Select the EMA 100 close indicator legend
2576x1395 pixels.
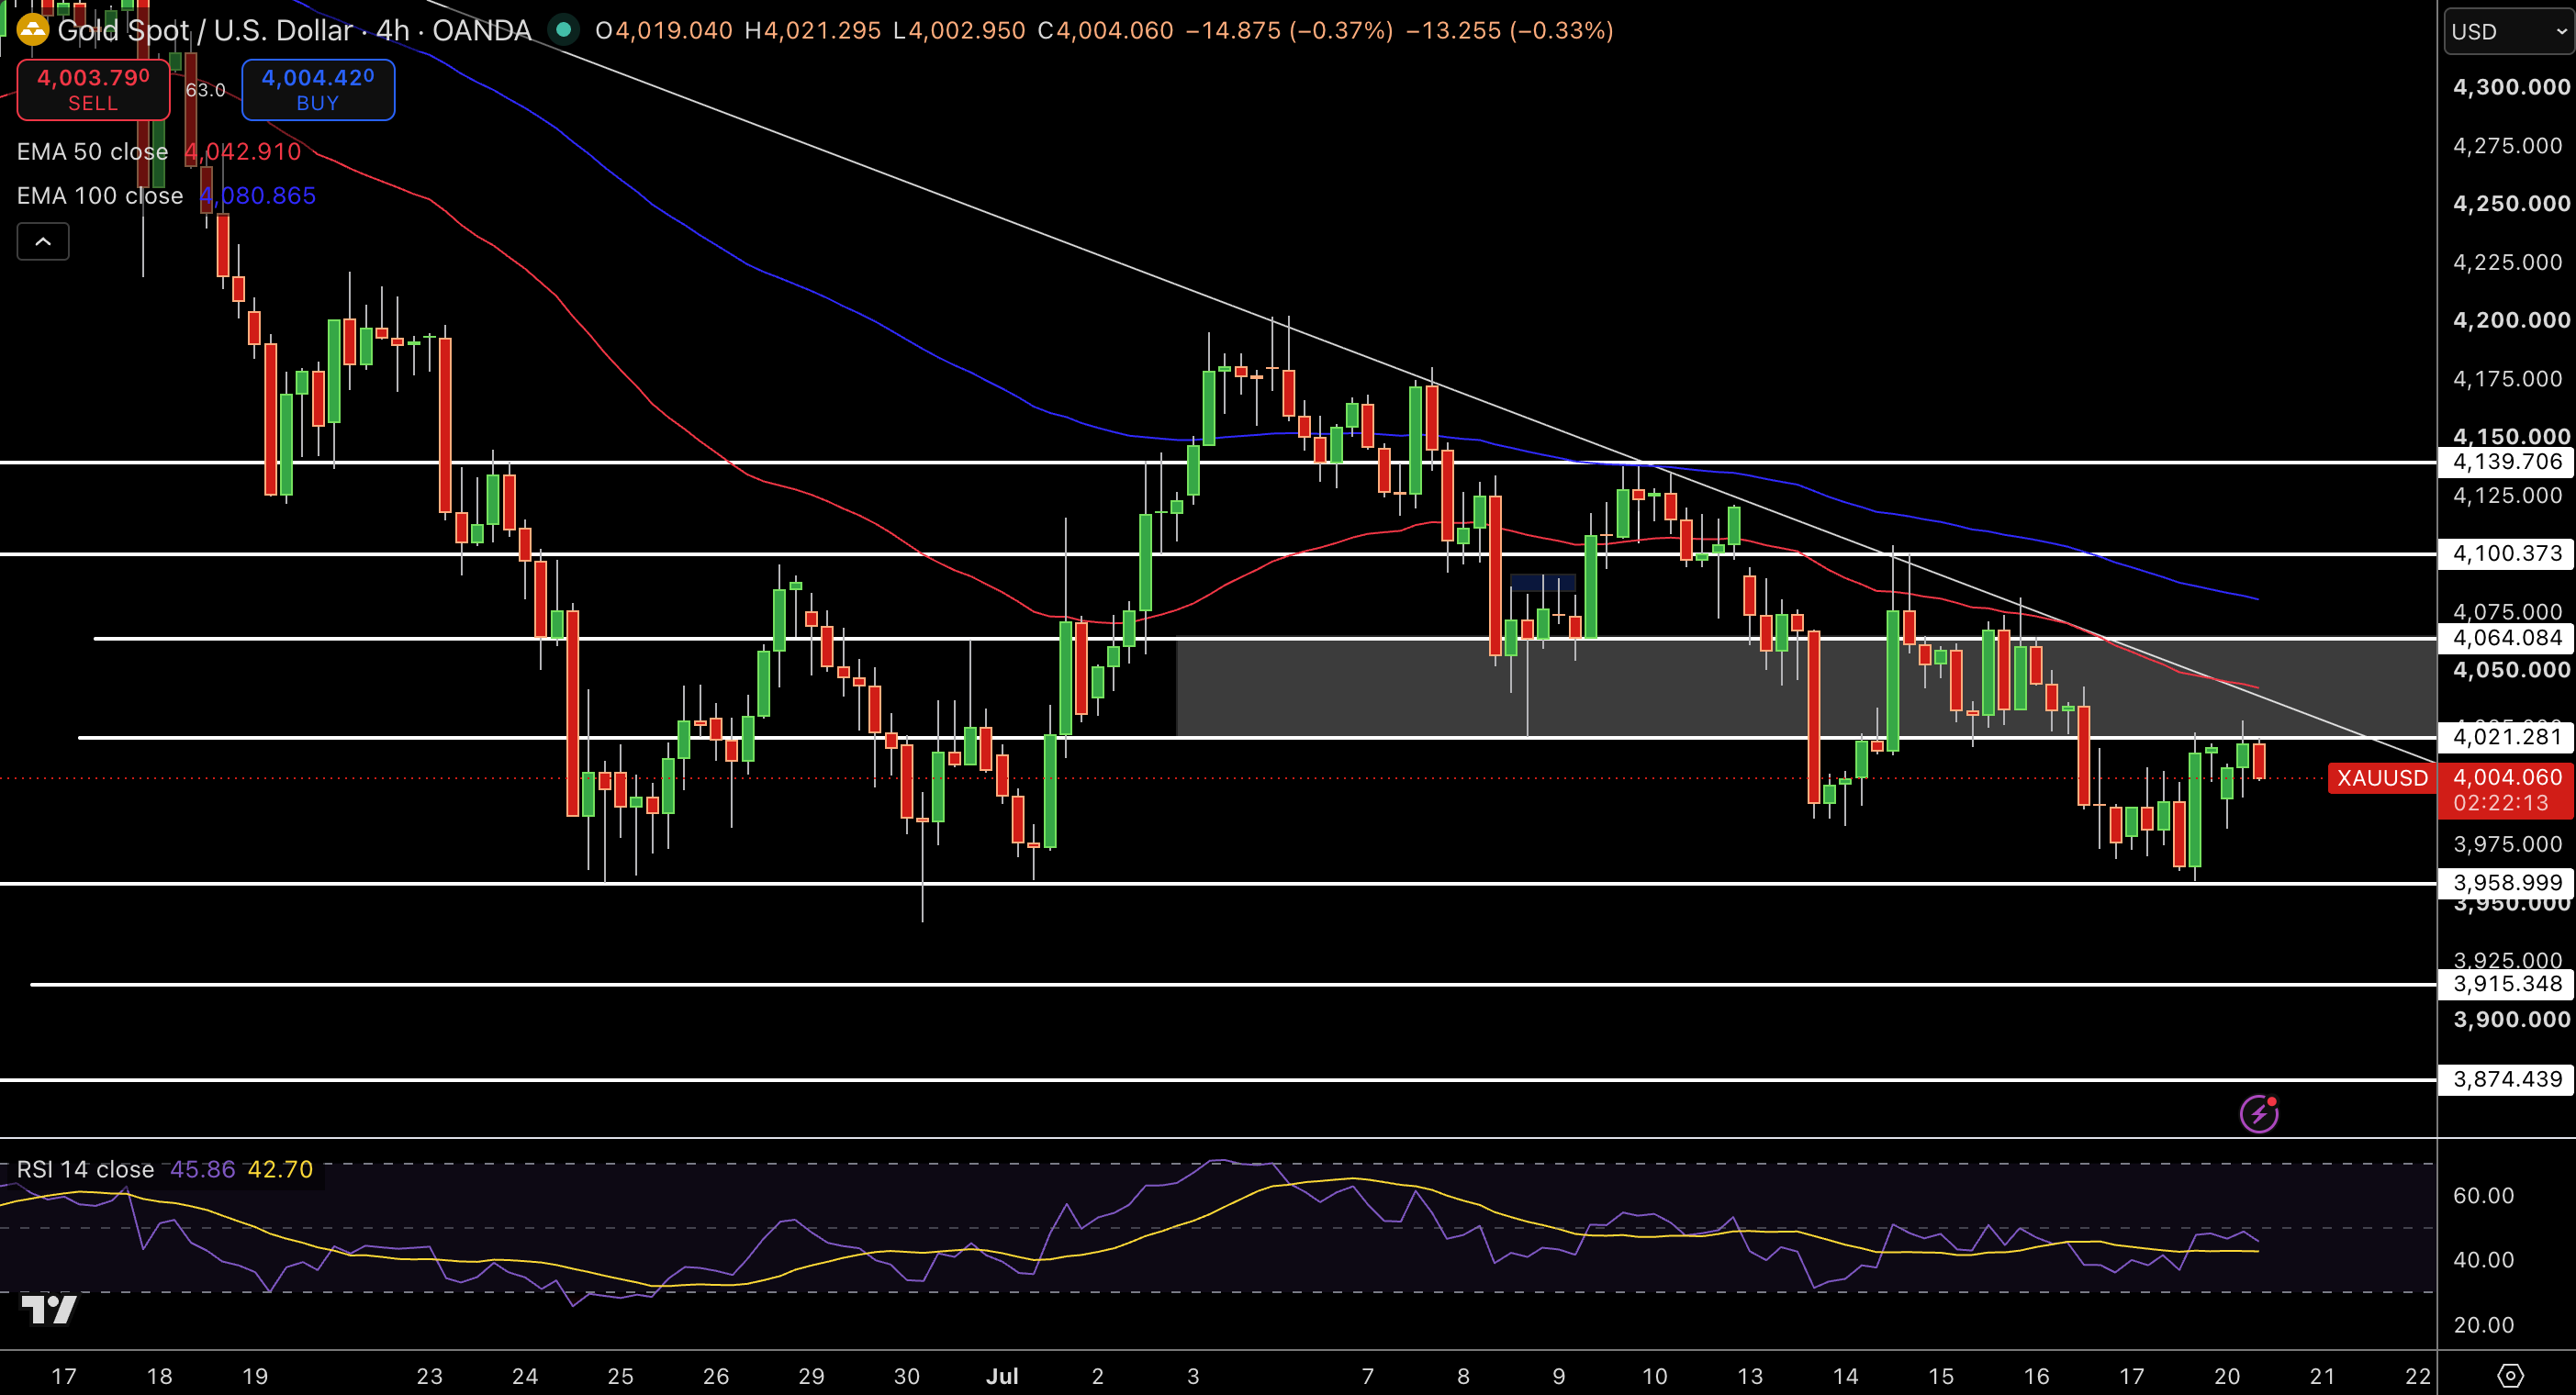pyautogui.click(x=166, y=196)
